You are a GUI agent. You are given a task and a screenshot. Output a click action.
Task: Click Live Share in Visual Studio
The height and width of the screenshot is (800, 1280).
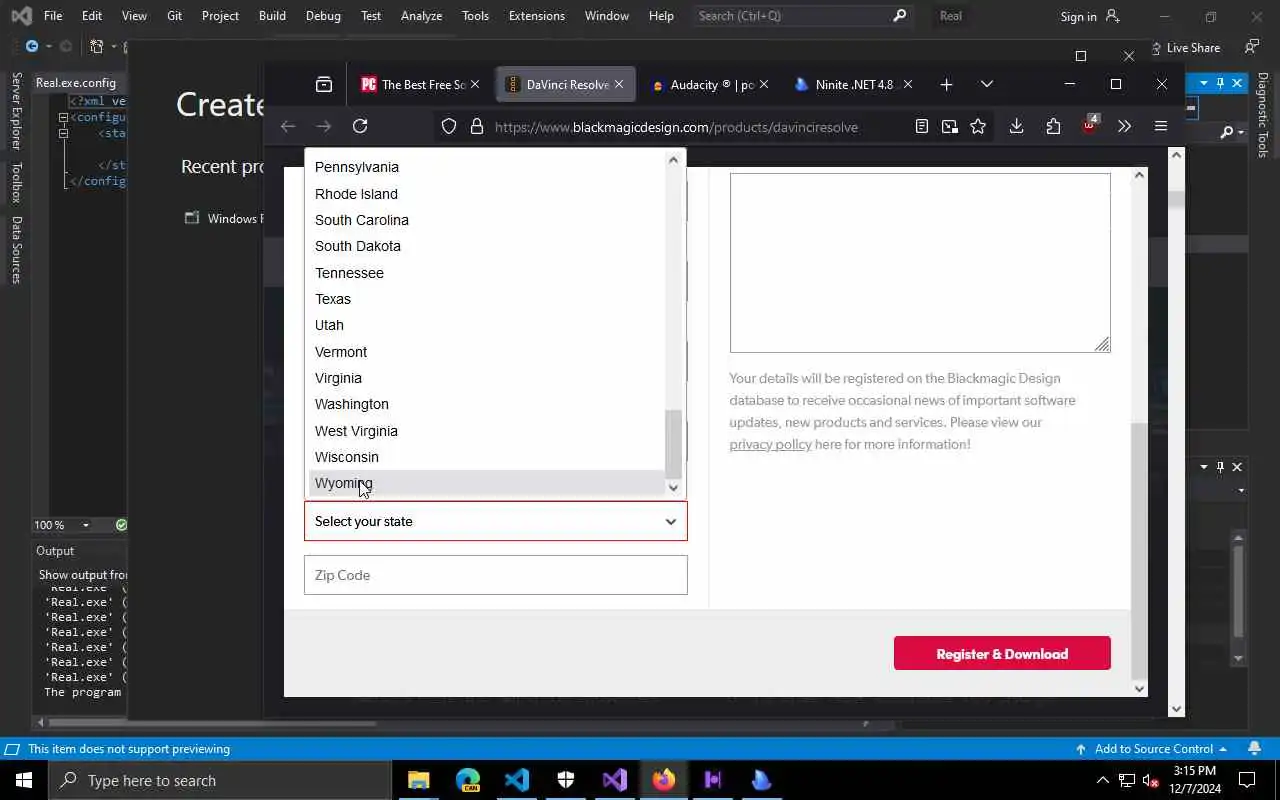[1185, 47]
